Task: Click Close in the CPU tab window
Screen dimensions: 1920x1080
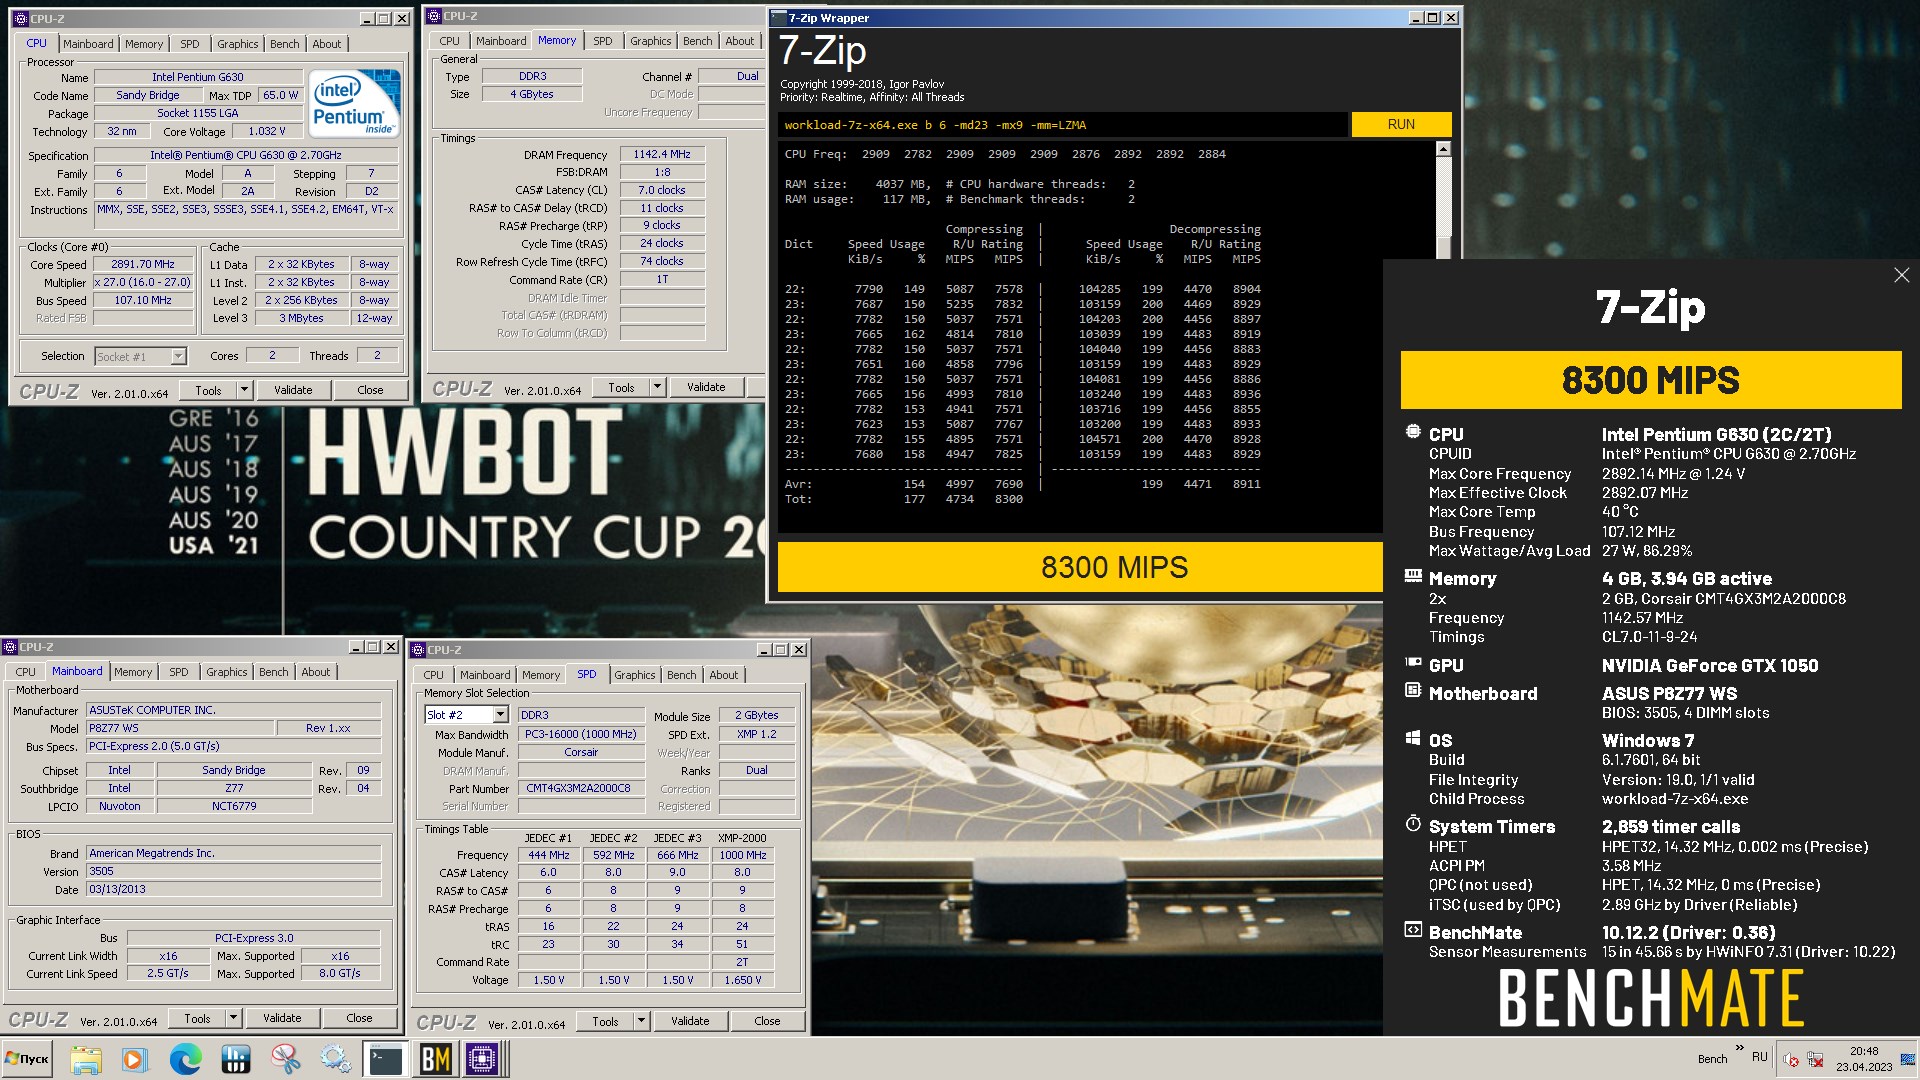Action: [x=370, y=390]
